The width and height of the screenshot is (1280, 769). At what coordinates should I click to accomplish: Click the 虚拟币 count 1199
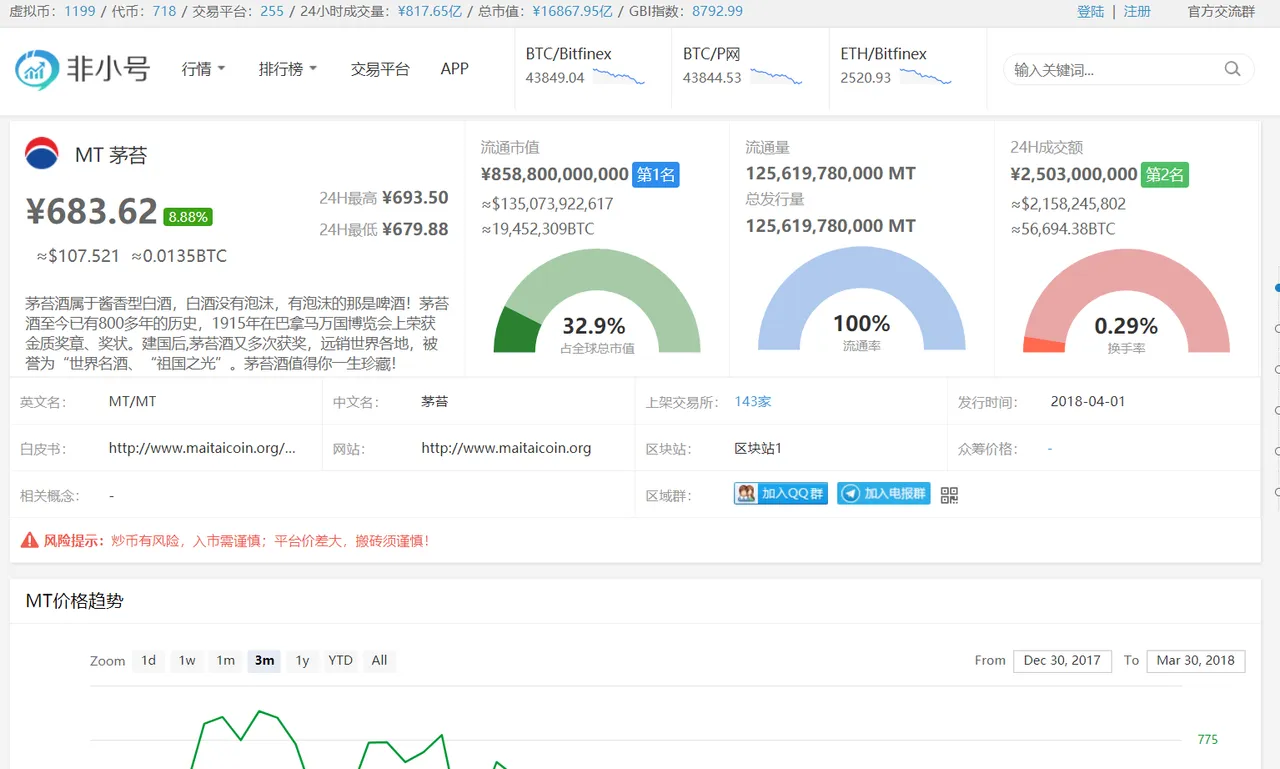pos(80,12)
